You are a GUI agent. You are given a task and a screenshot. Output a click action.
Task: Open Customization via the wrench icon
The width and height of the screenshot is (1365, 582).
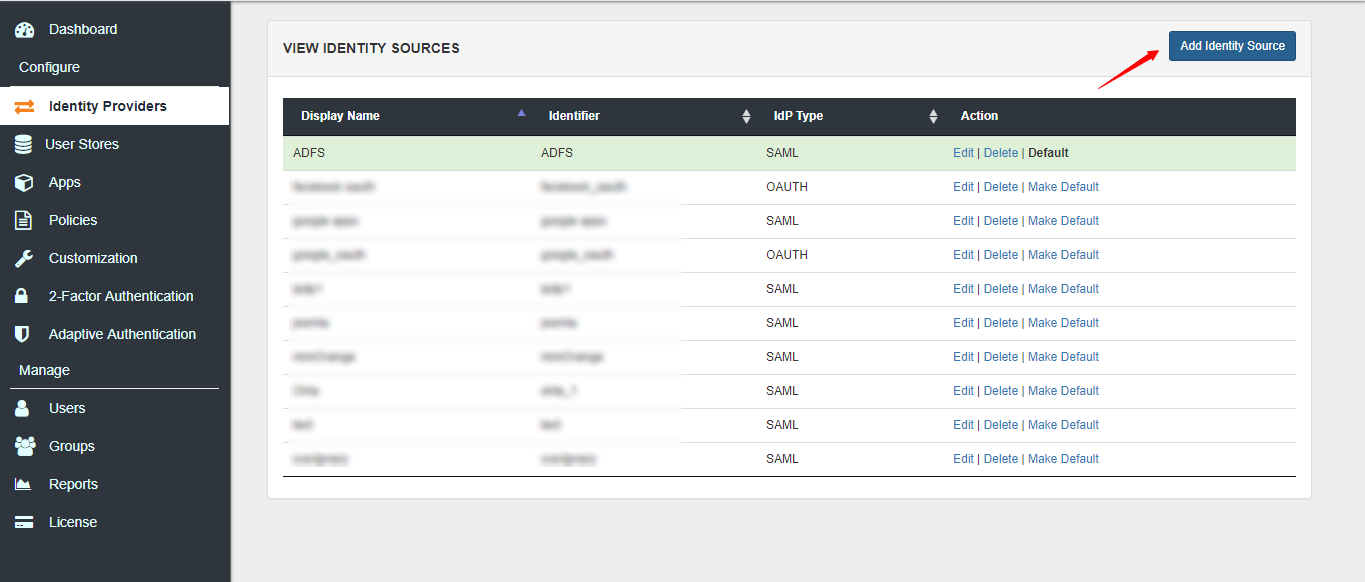(24, 257)
